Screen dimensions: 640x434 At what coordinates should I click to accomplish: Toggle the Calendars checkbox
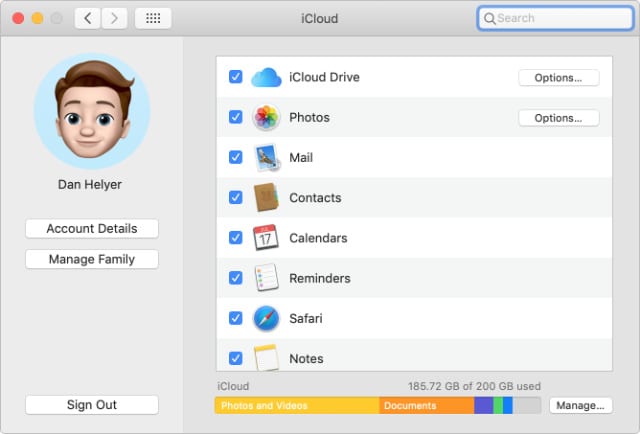[236, 238]
